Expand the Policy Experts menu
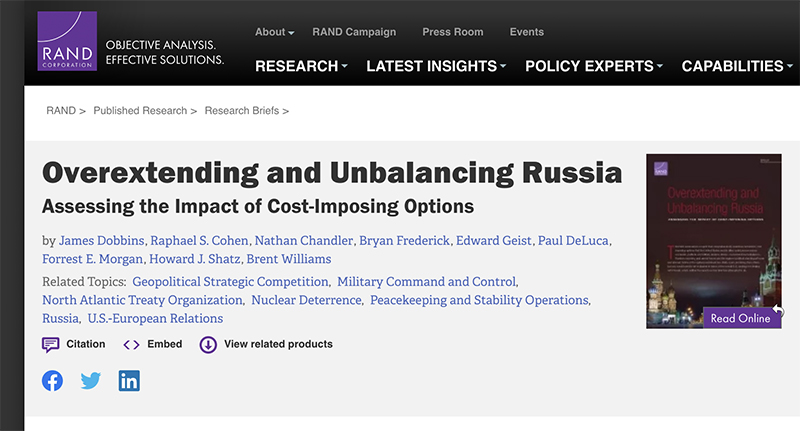 (x=594, y=67)
